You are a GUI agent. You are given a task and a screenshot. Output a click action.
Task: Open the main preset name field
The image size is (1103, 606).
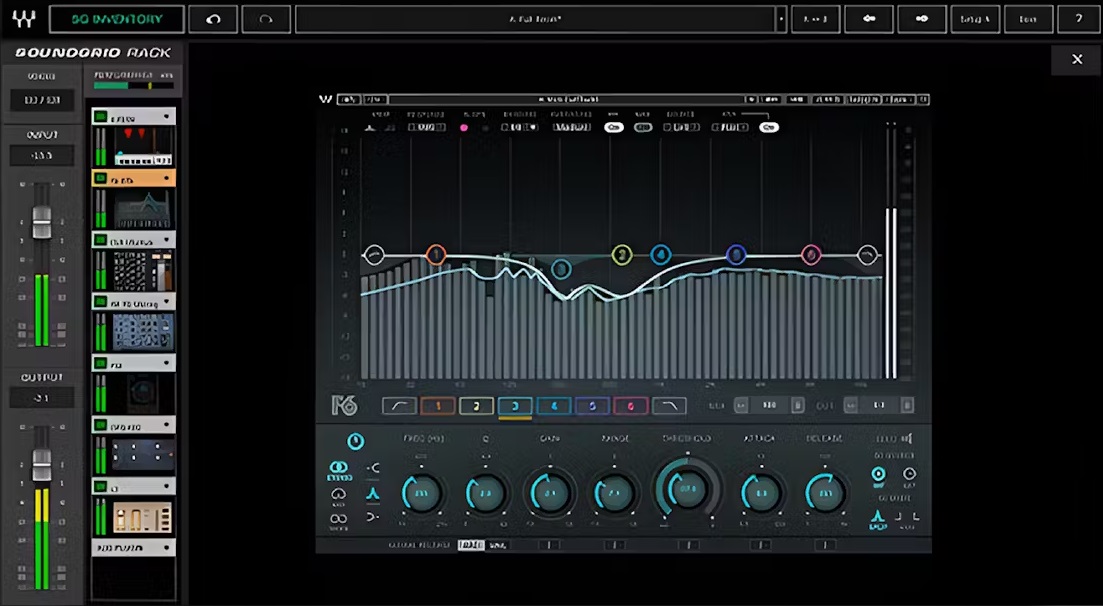(x=535, y=20)
